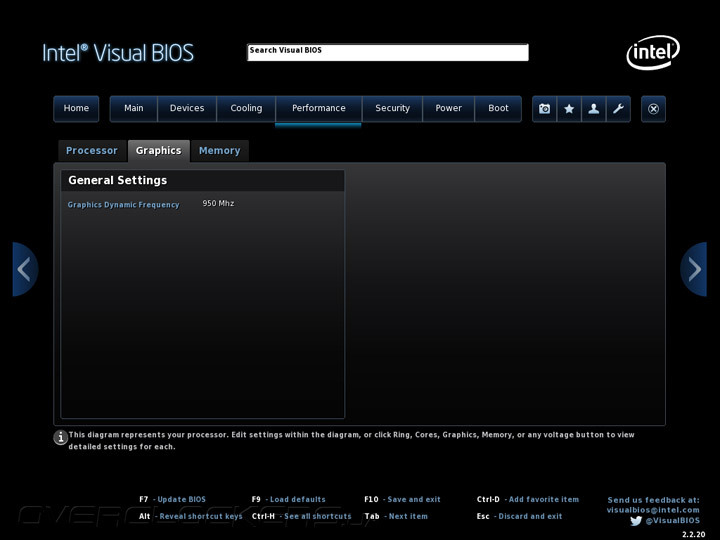Viewport: 720px width, 540px height.
Task: Click See all shortcuts link
Action: point(318,517)
